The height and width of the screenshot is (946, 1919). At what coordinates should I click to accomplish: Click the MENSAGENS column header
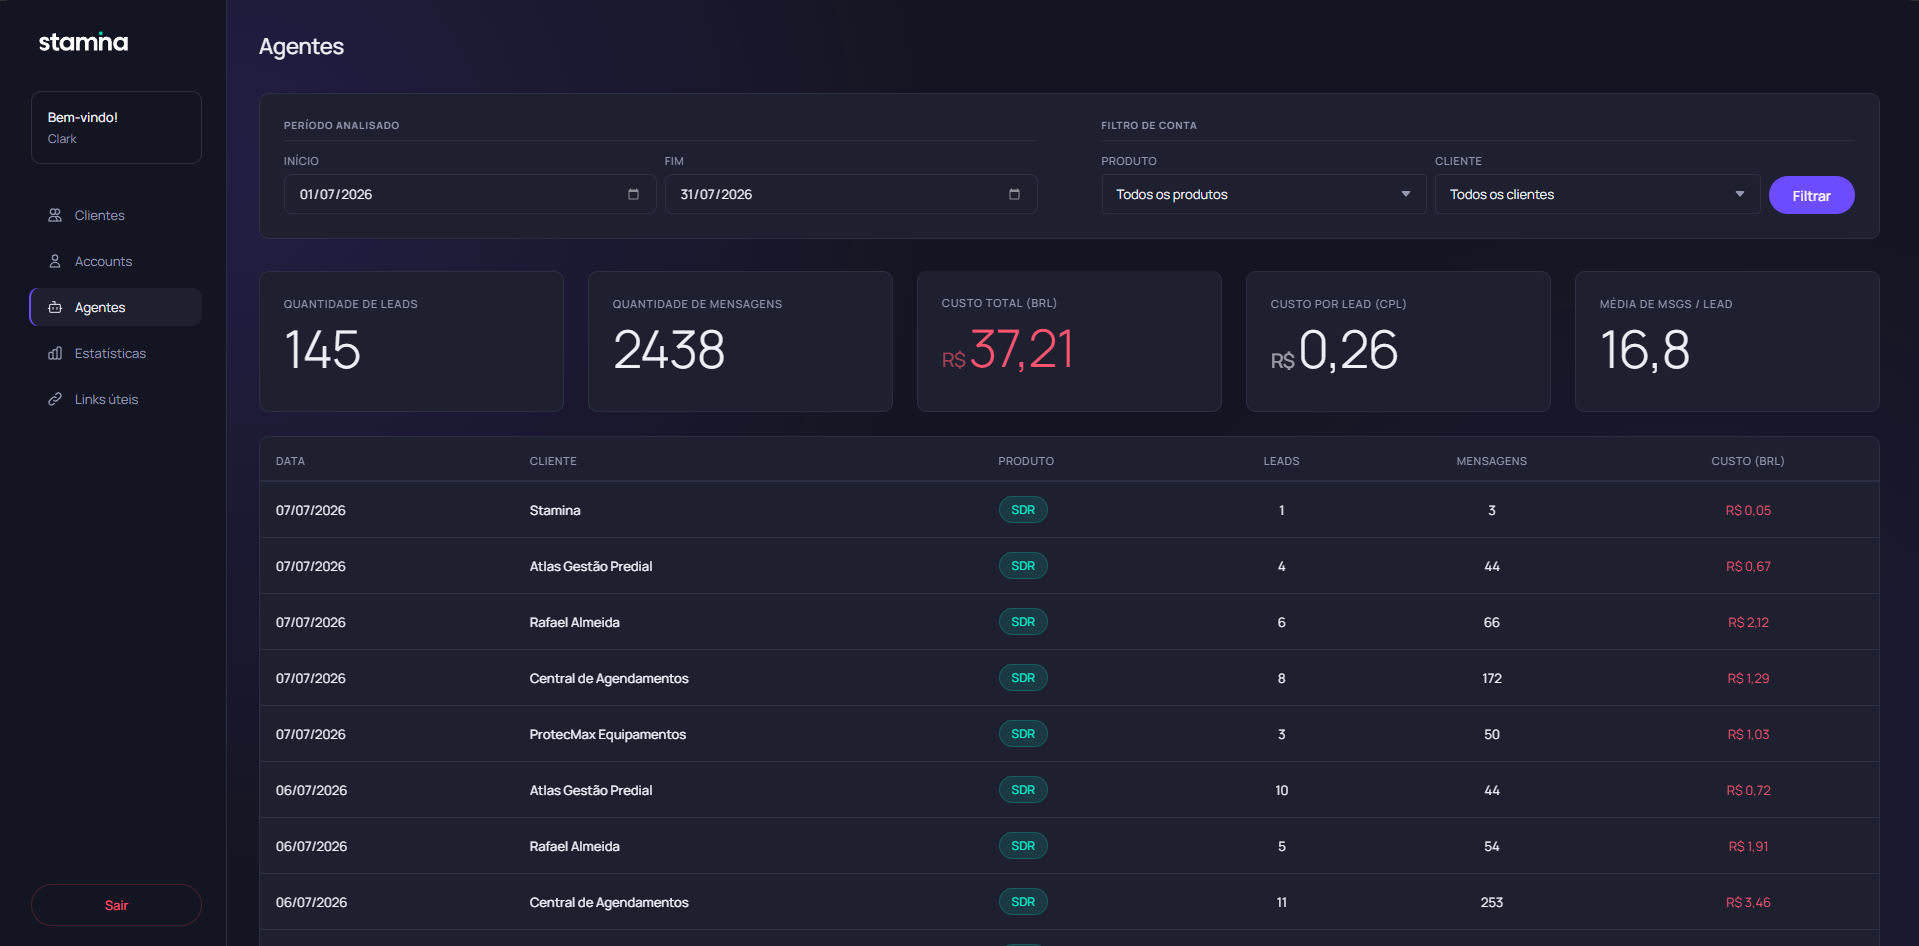[1491, 461]
